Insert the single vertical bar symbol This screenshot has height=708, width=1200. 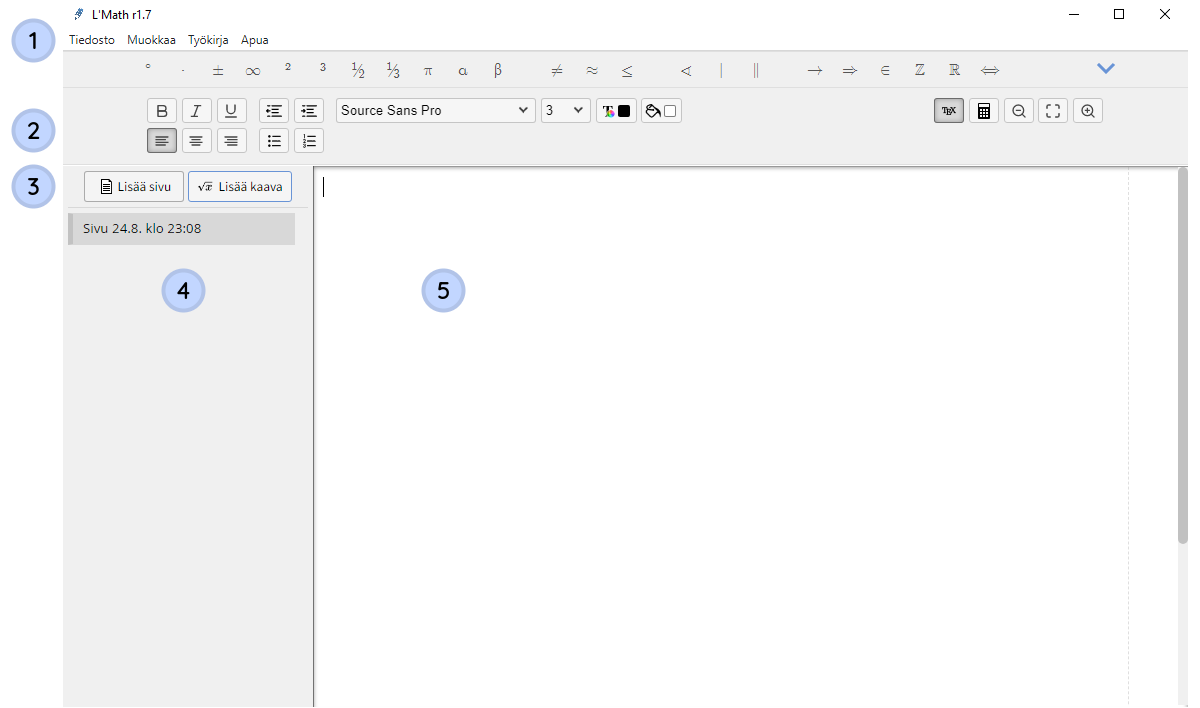coord(721,70)
